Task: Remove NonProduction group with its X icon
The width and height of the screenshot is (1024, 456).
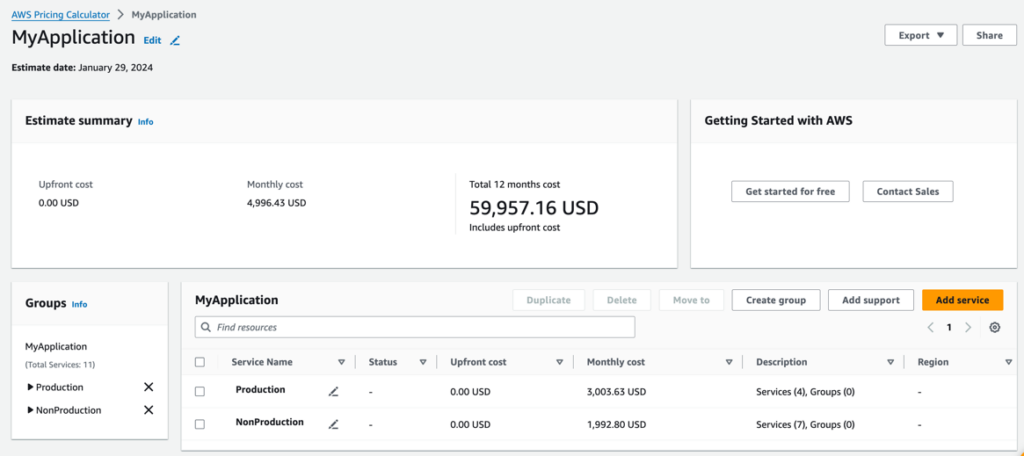Action: [148, 410]
